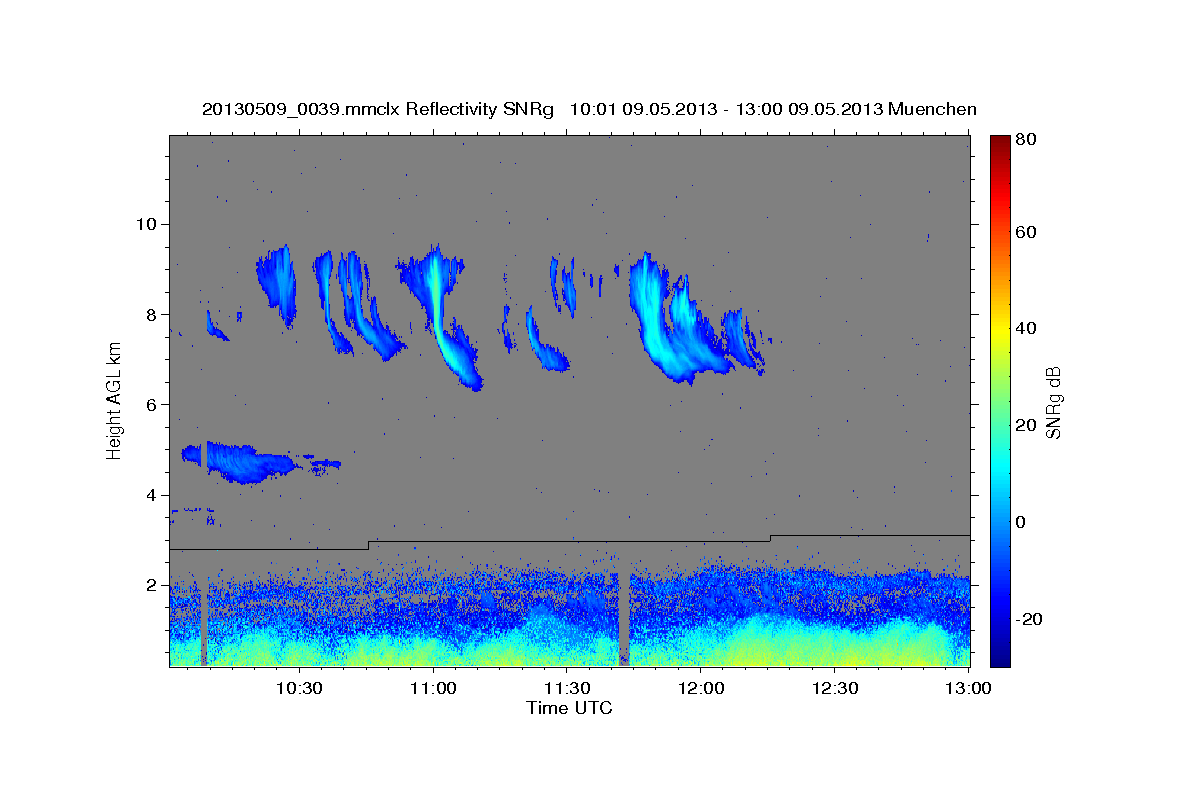The height and width of the screenshot is (800, 1200).
Task: Click the colorbar value 60
Action: point(1025,232)
